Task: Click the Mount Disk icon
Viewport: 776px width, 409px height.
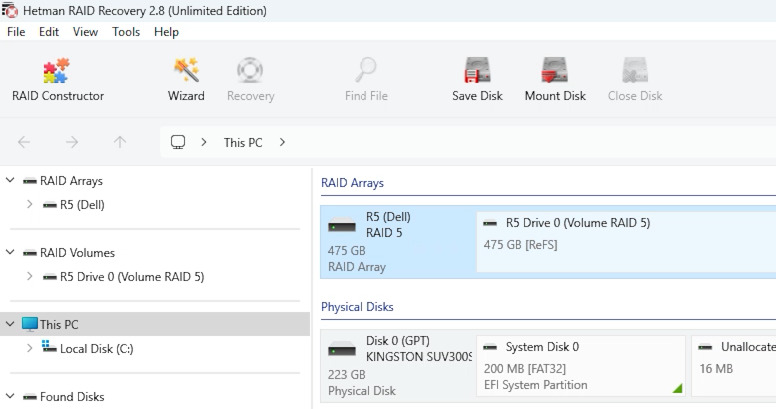Action: 555,70
